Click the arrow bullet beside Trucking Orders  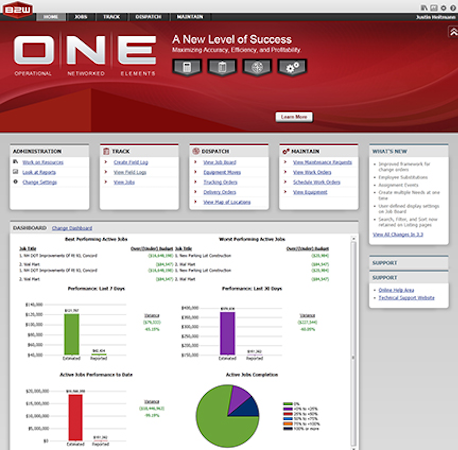196,182
